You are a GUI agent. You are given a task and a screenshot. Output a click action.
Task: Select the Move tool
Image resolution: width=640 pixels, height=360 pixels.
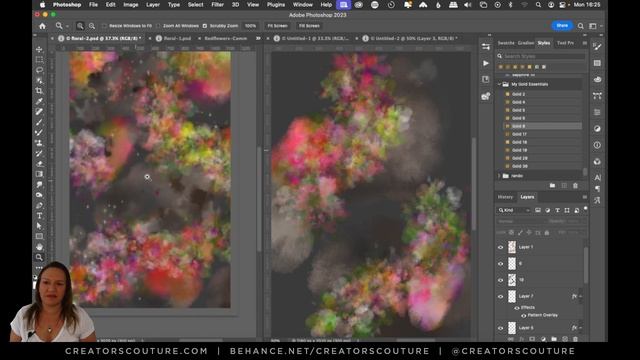39,49
